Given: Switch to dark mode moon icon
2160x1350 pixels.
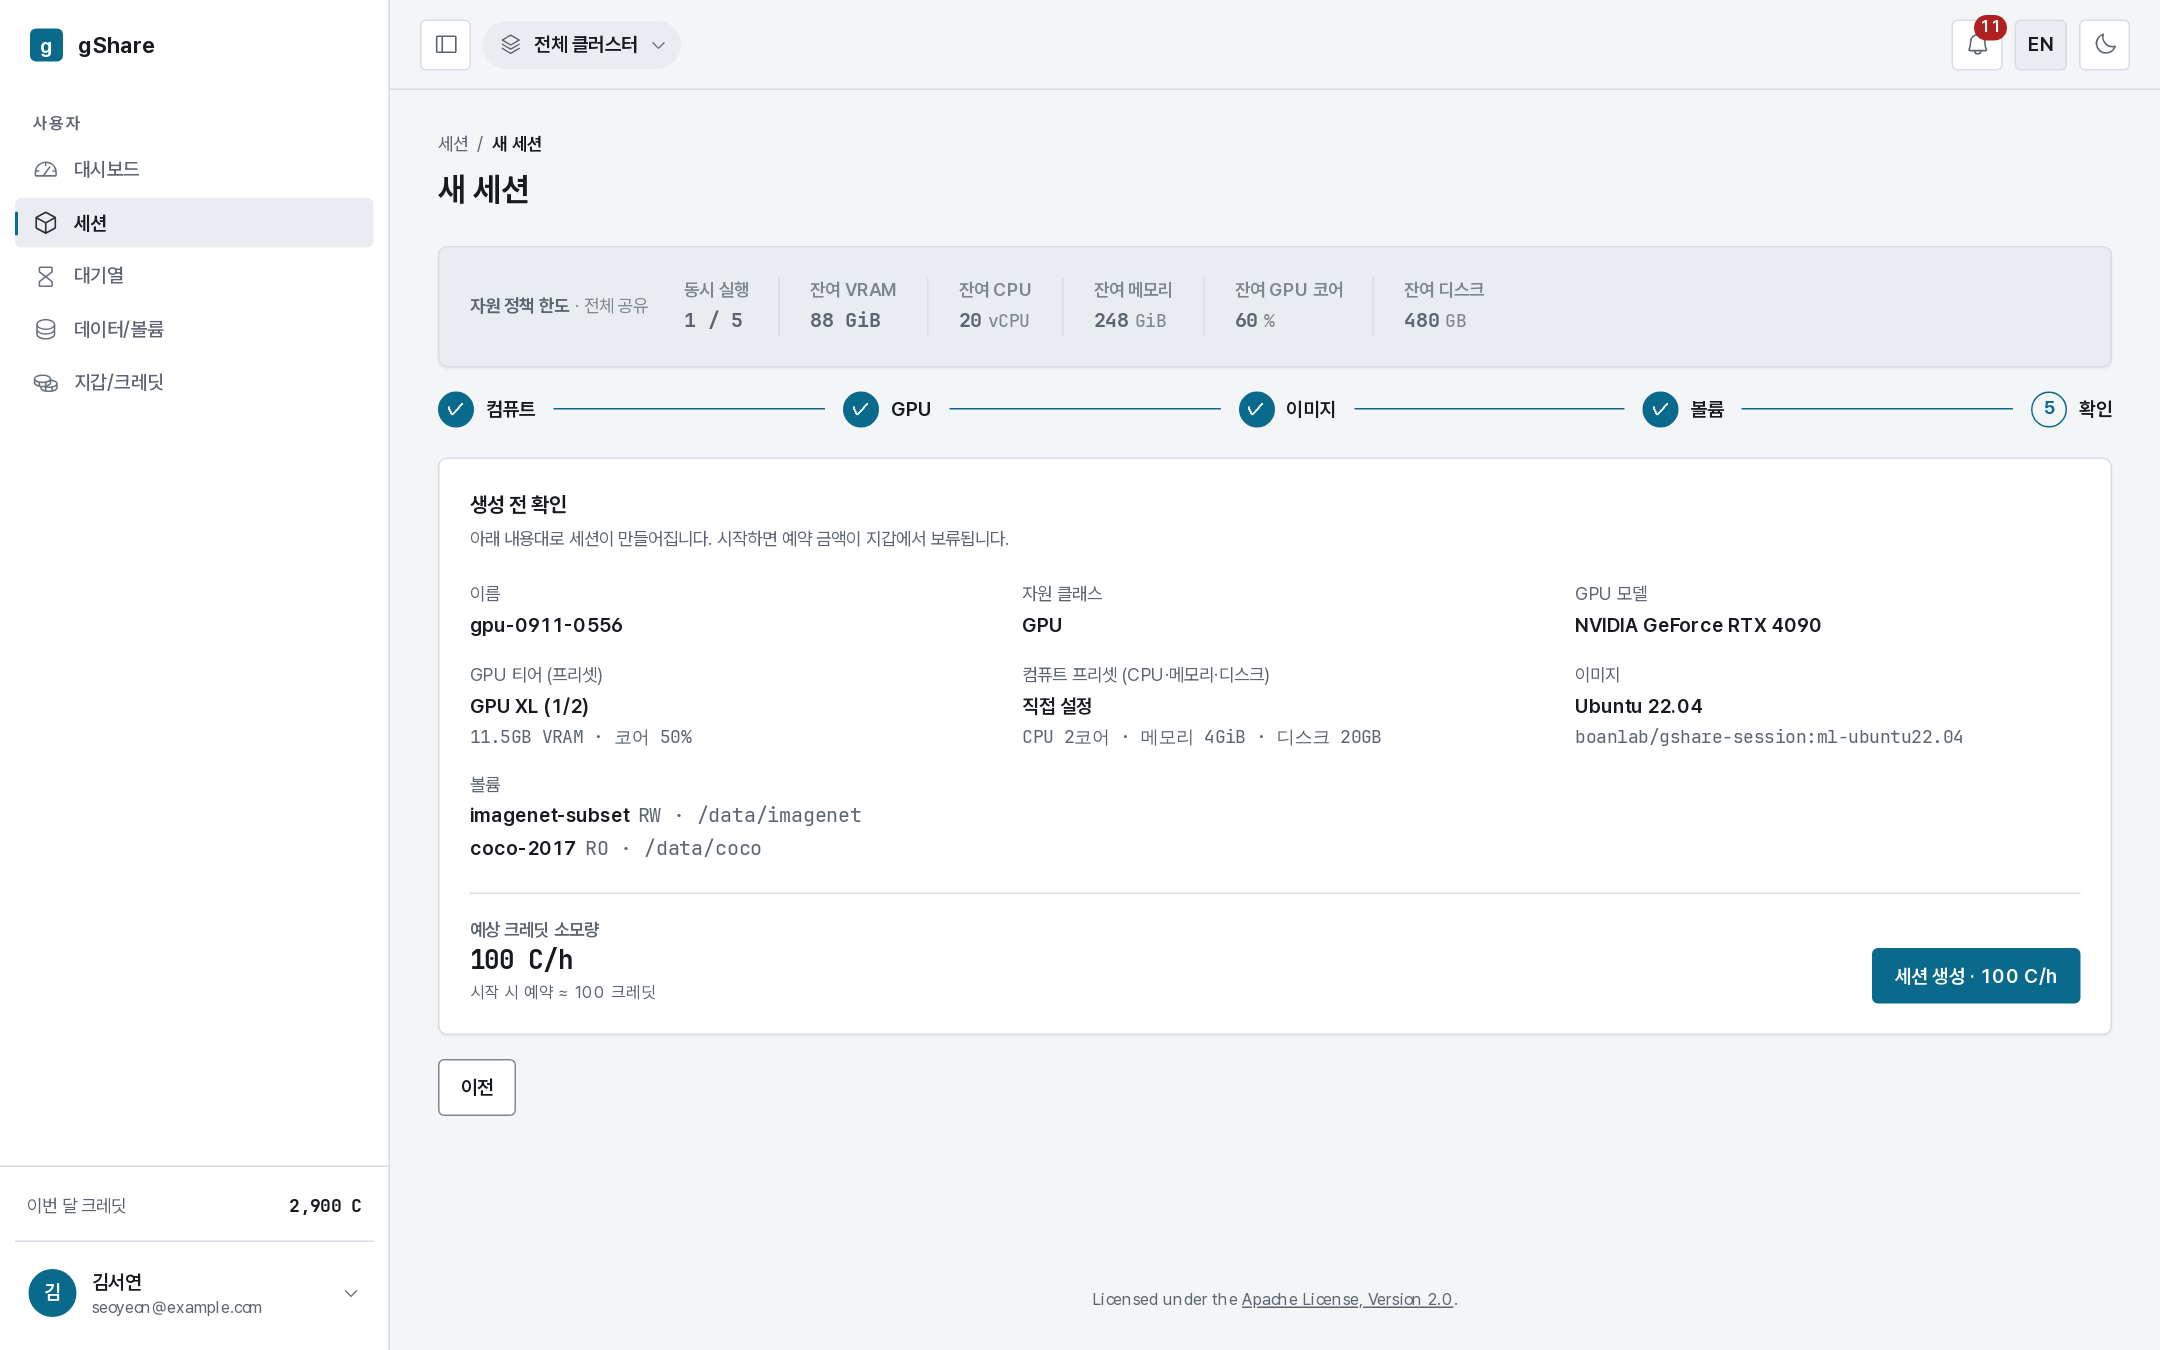Looking at the screenshot, I should click(x=2105, y=45).
